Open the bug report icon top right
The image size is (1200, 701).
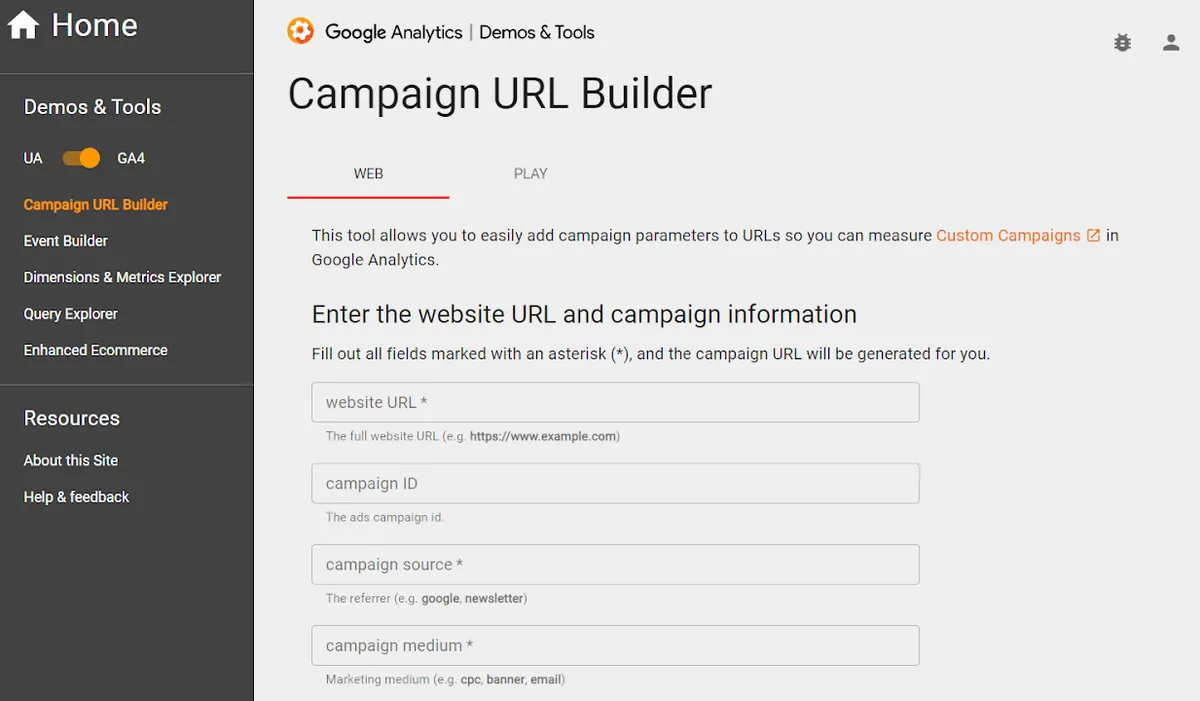[x=1121, y=42]
